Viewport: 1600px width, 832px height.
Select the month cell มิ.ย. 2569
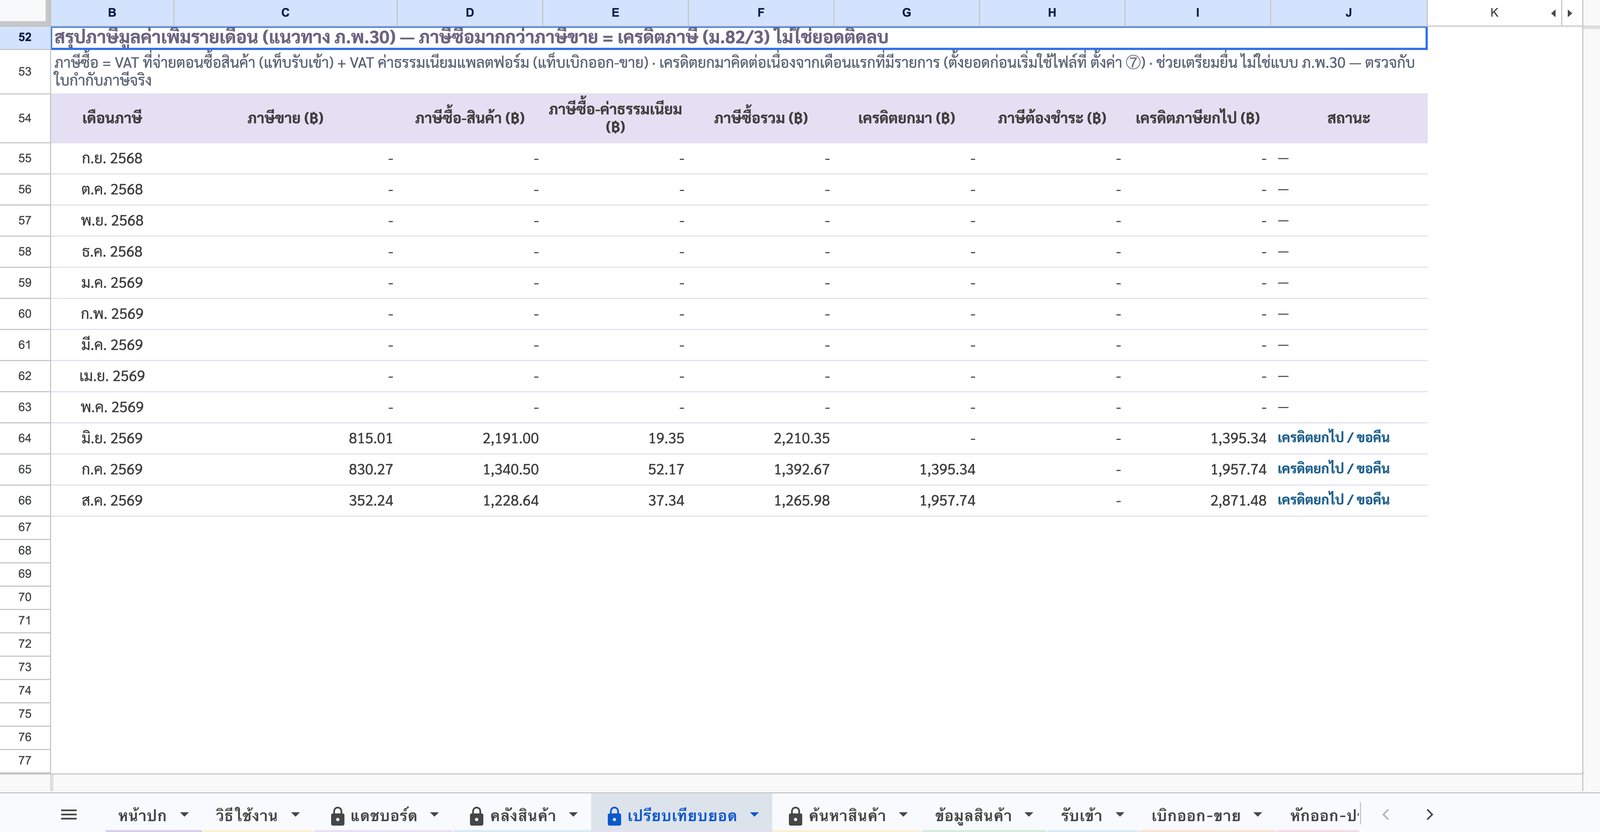112,438
